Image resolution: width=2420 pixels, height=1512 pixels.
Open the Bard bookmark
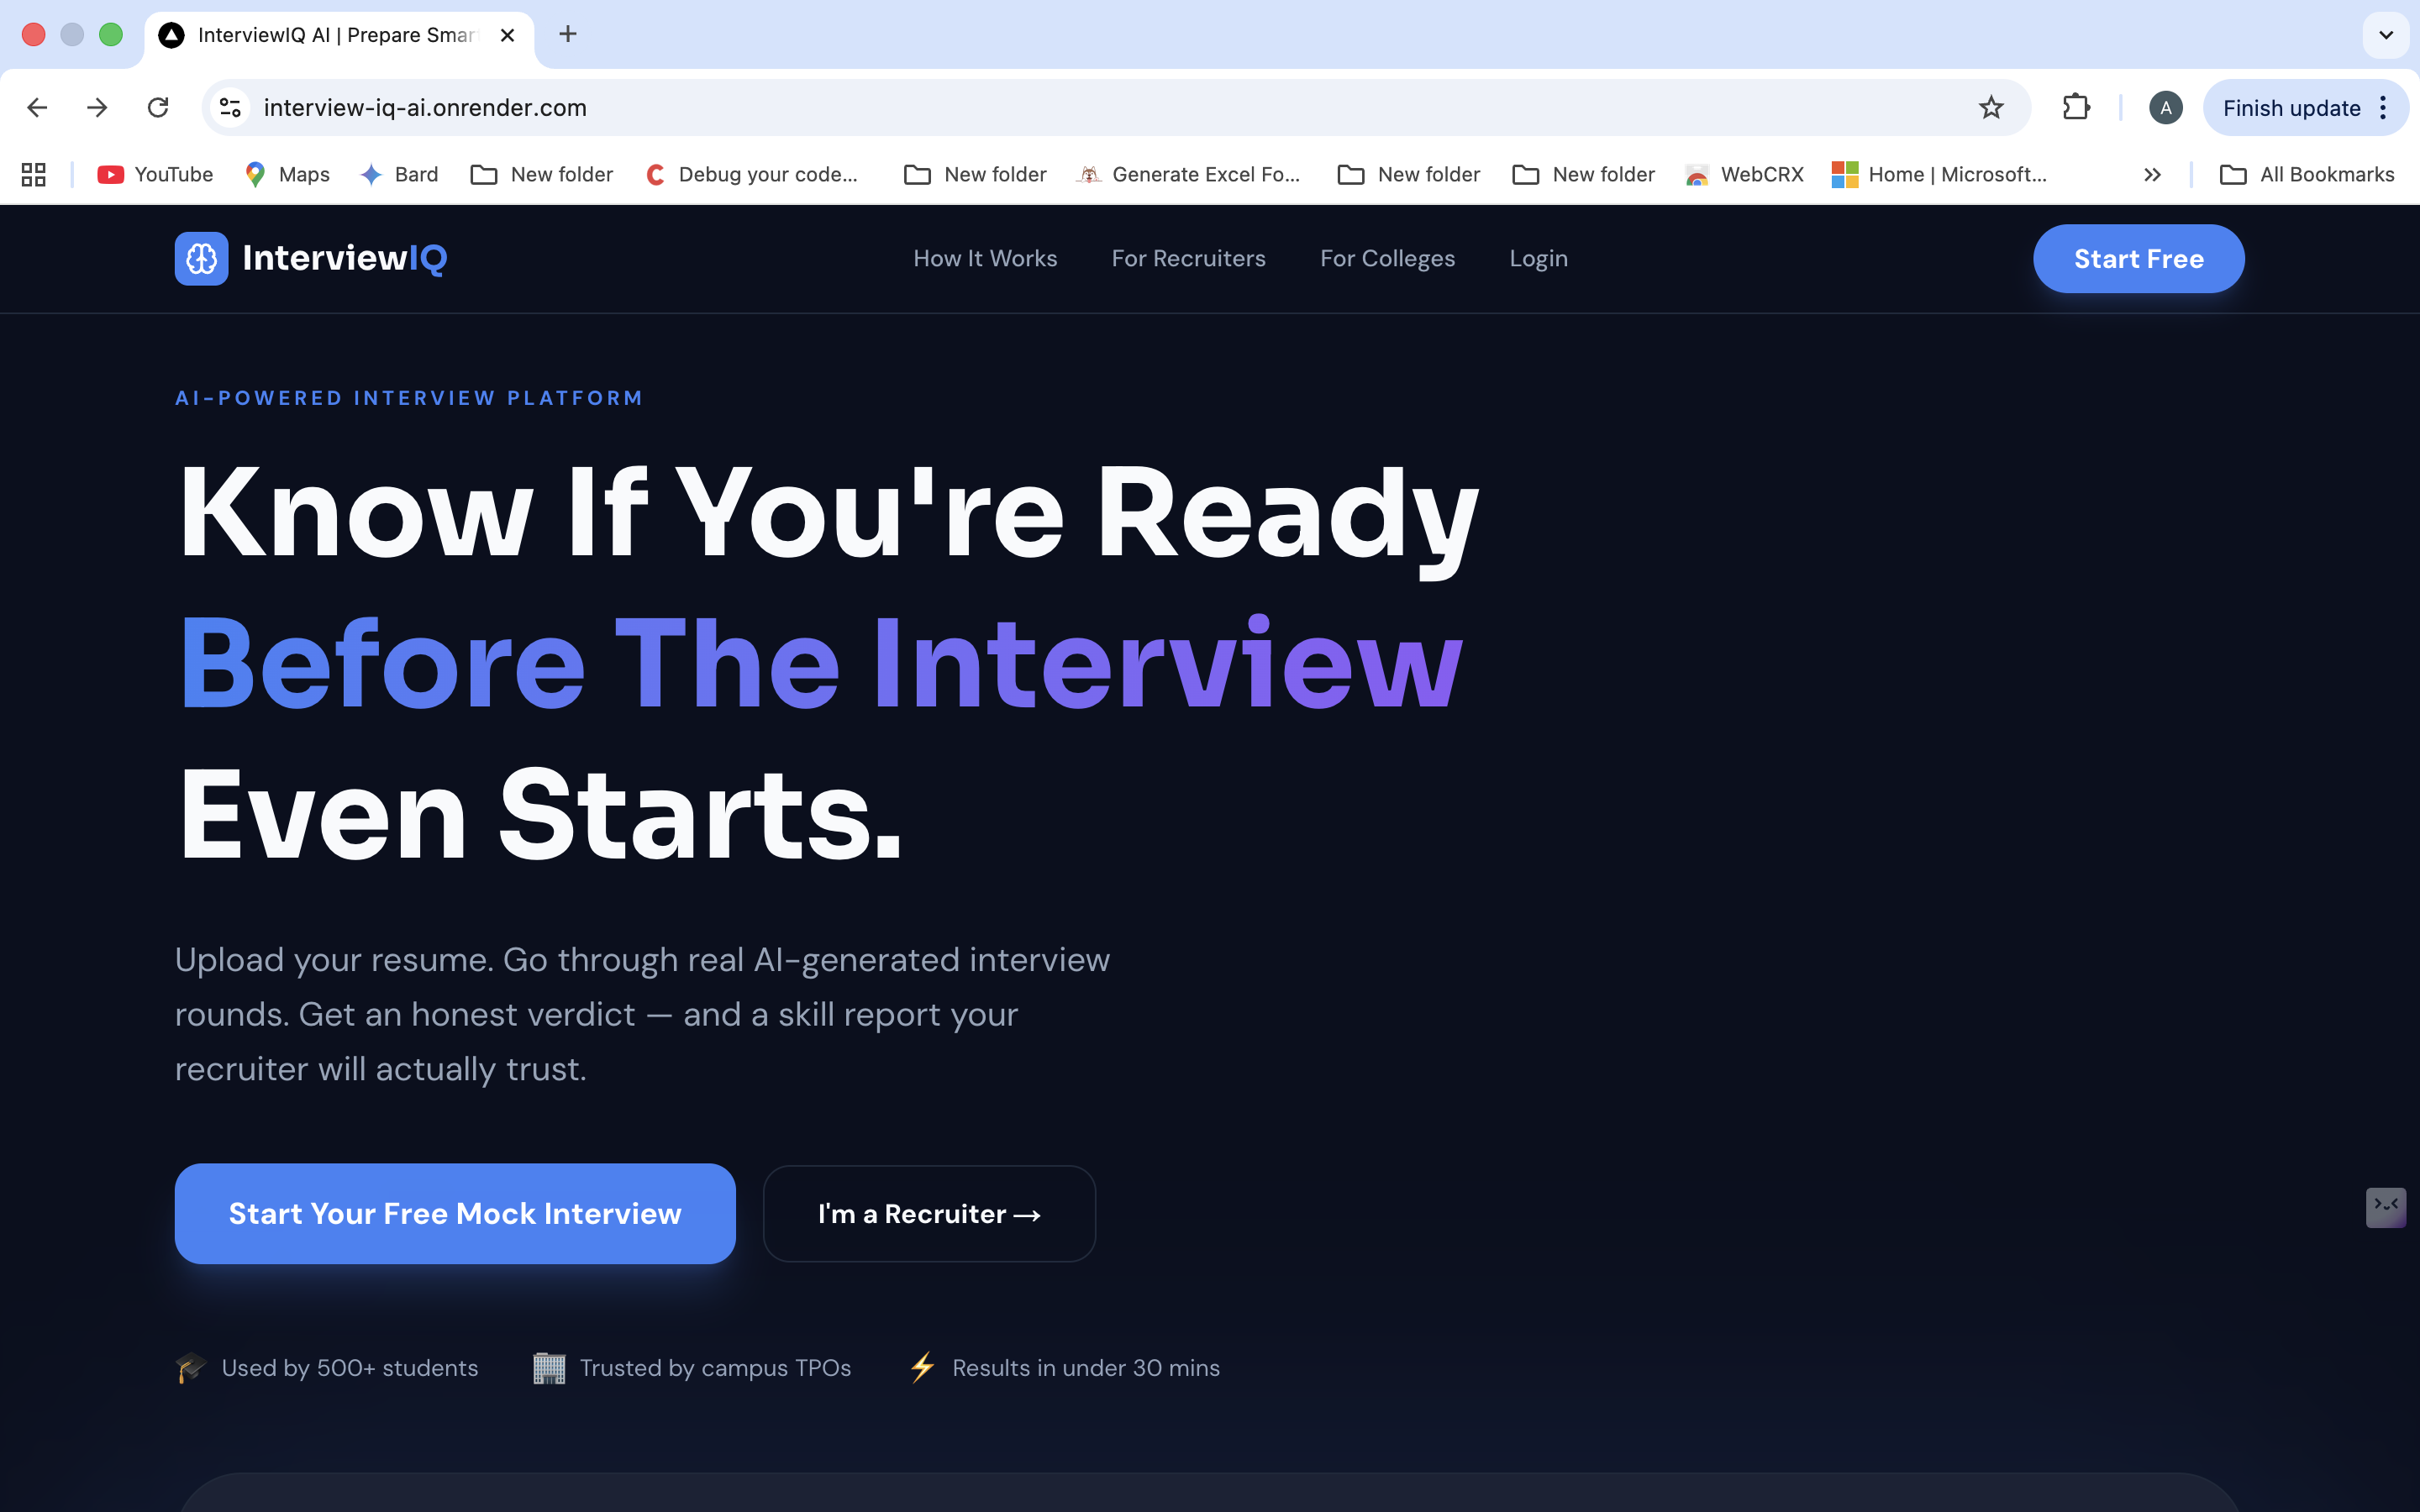tap(400, 174)
